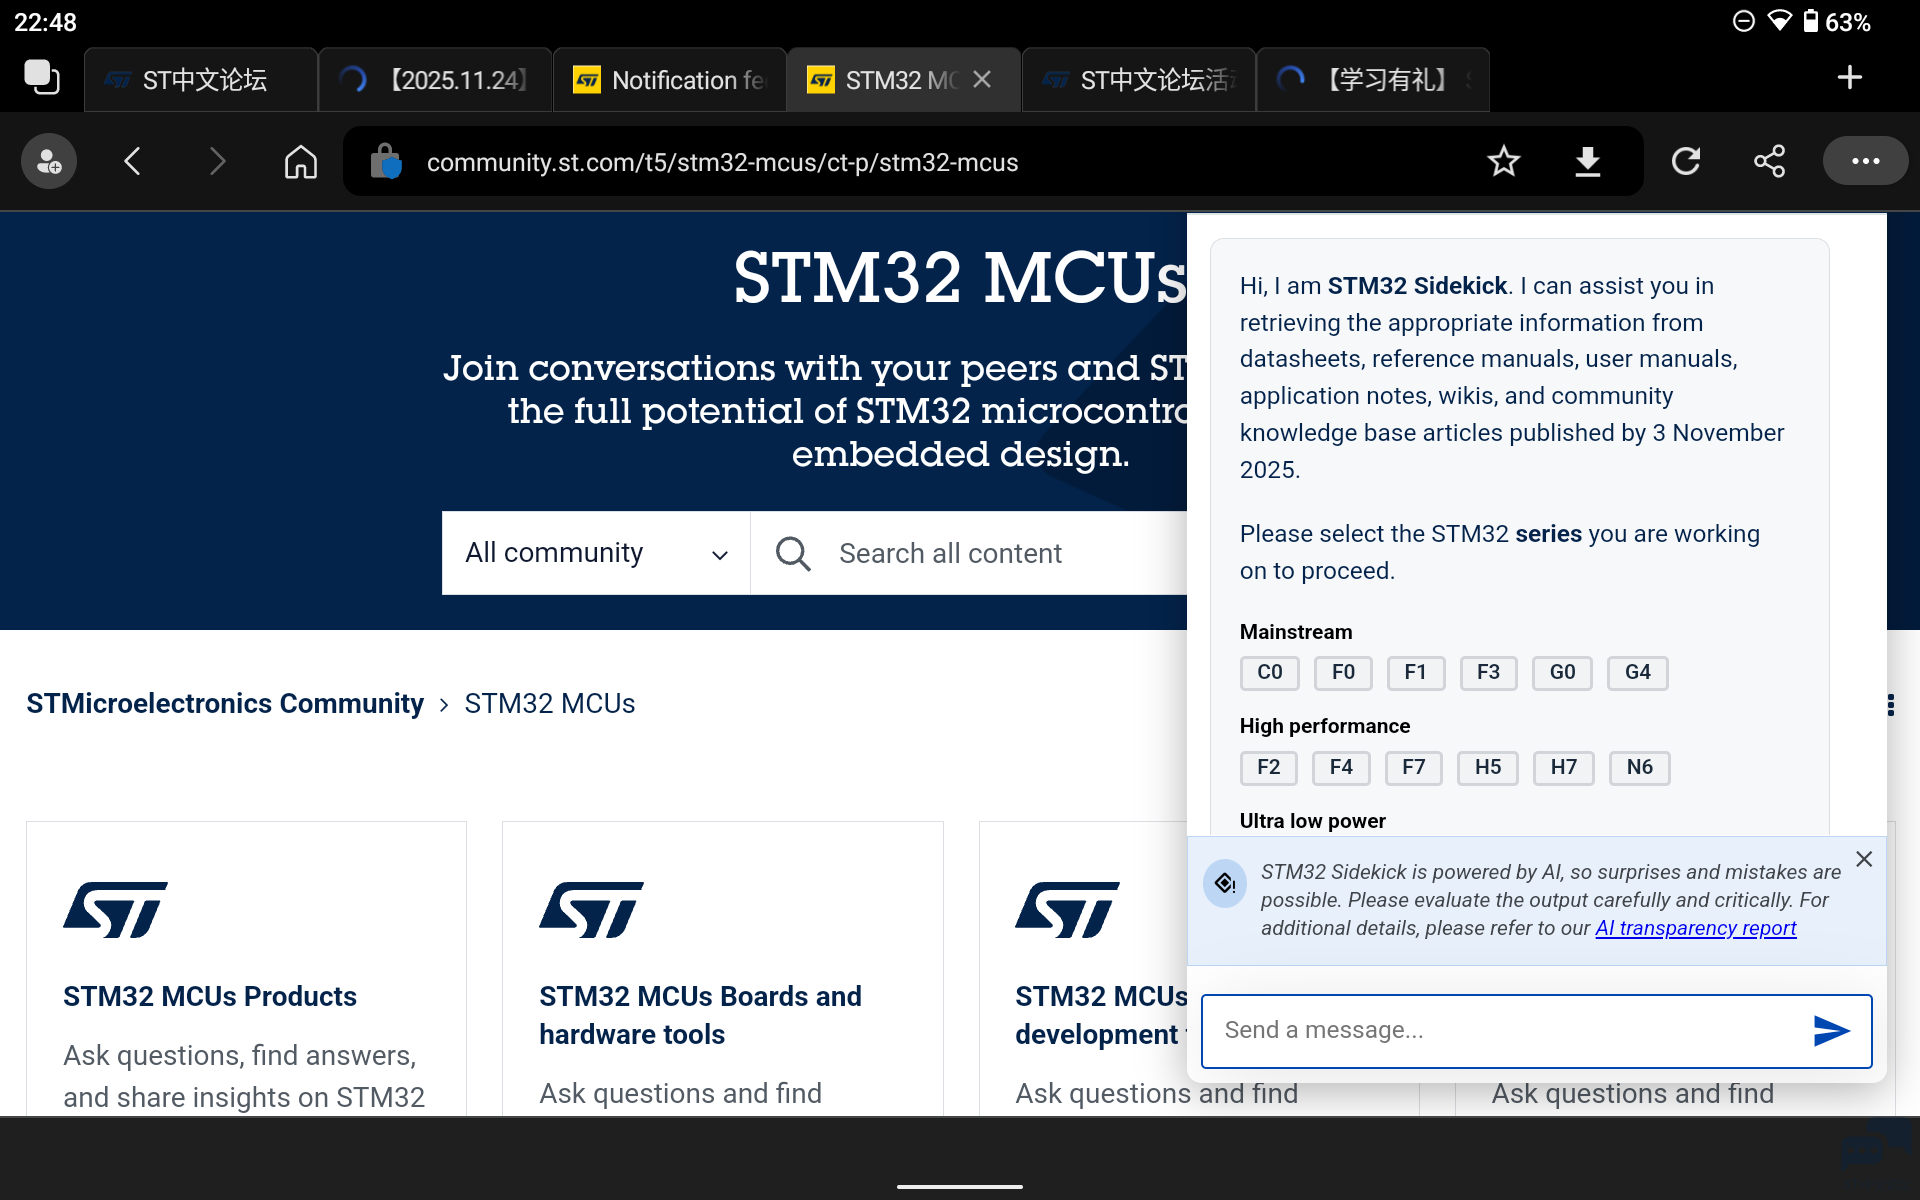This screenshot has height=1200, width=1920.
Task: Share the page with the share icon
Action: (1770, 161)
